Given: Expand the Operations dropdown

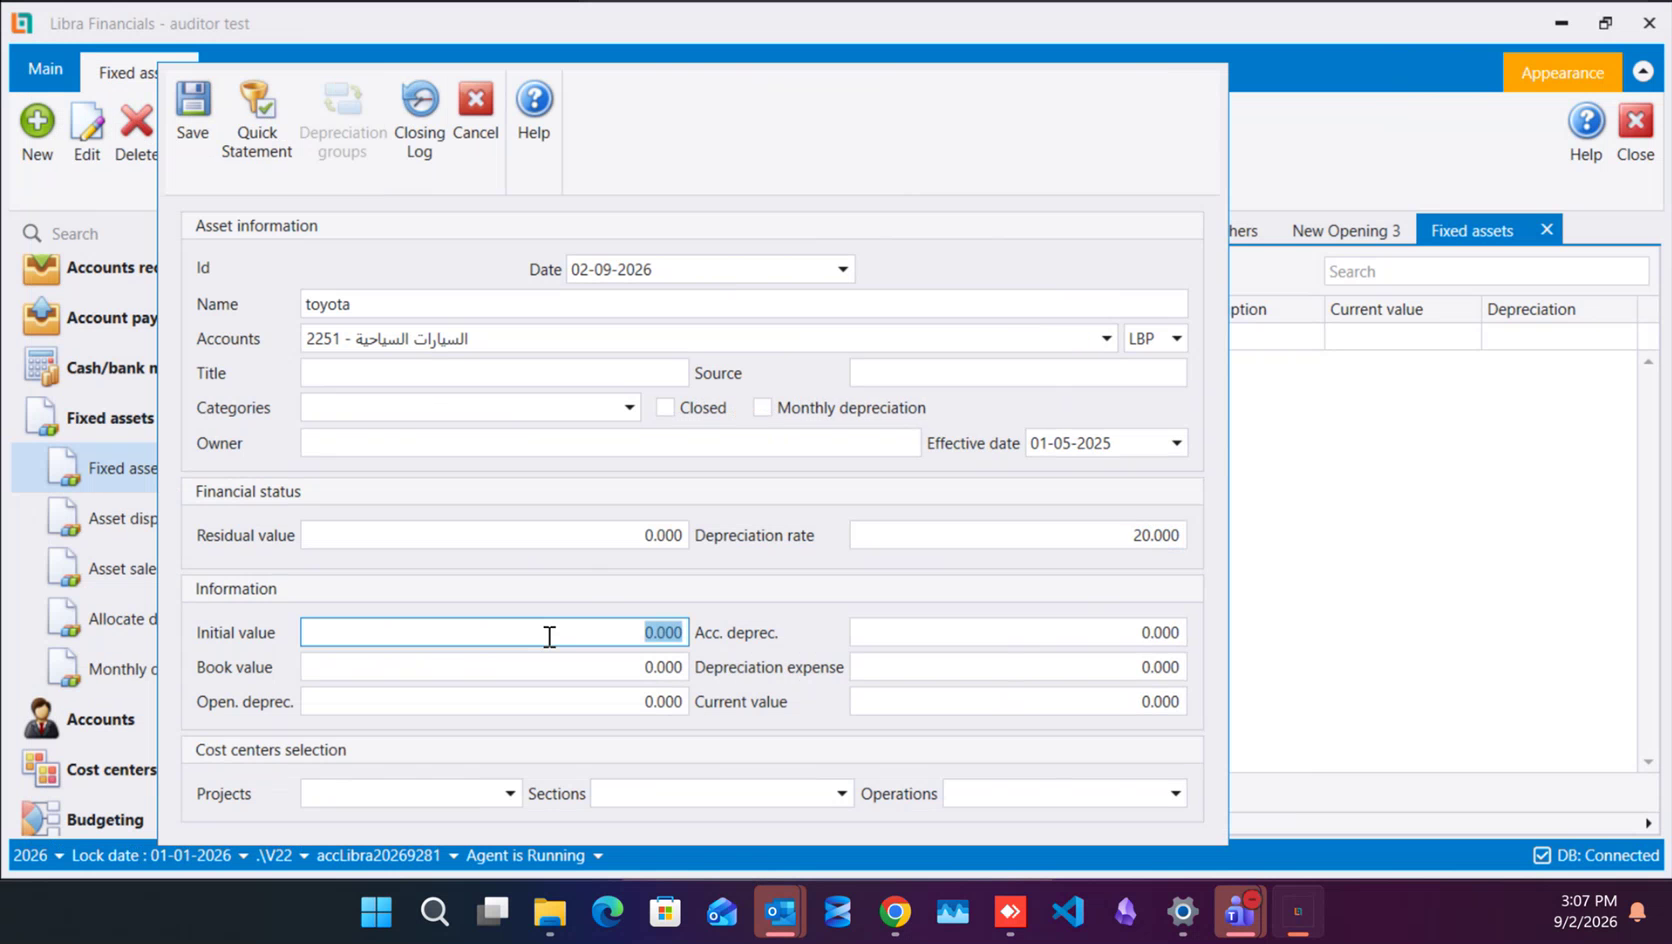Looking at the screenshot, I should click(1175, 794).
